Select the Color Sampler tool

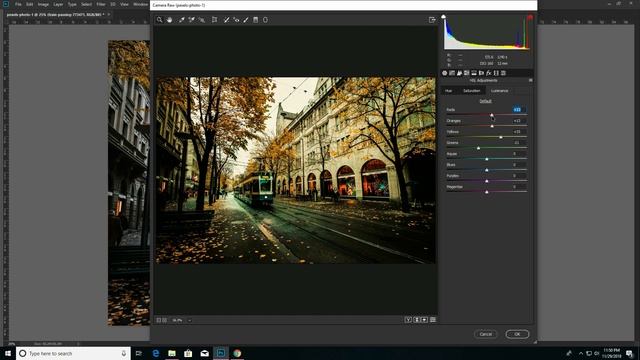[191, 20]
